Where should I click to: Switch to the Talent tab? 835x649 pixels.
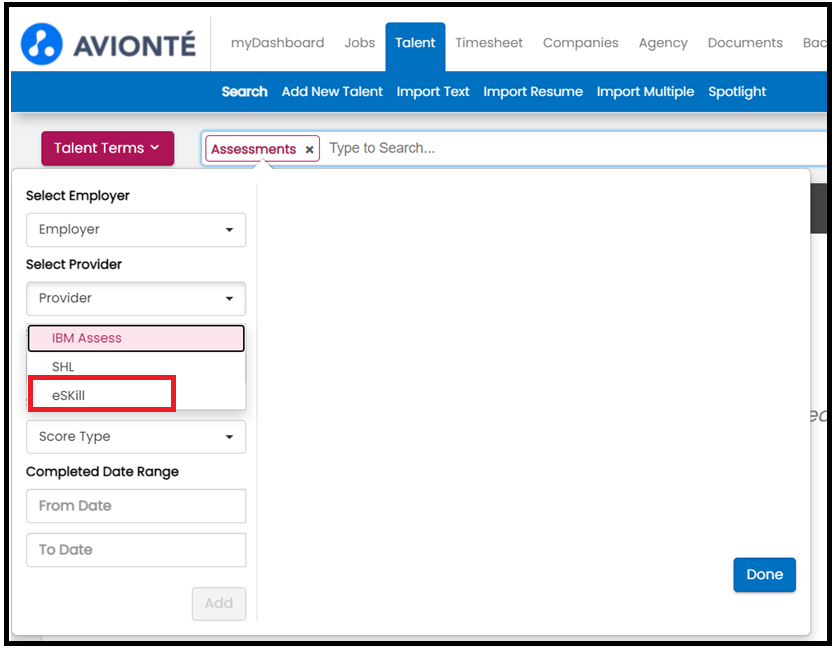click(x=415, y=46)
